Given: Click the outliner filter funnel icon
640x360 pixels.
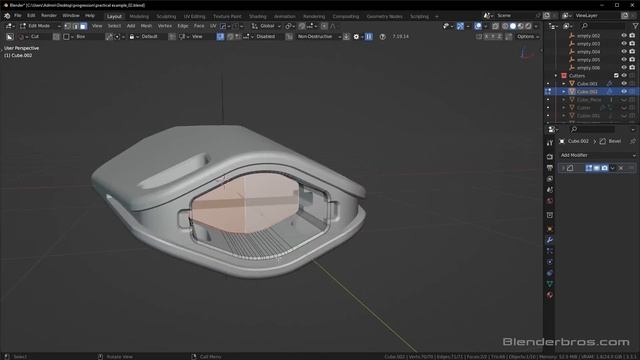Looking at the screenshot, I should (635, 26).
